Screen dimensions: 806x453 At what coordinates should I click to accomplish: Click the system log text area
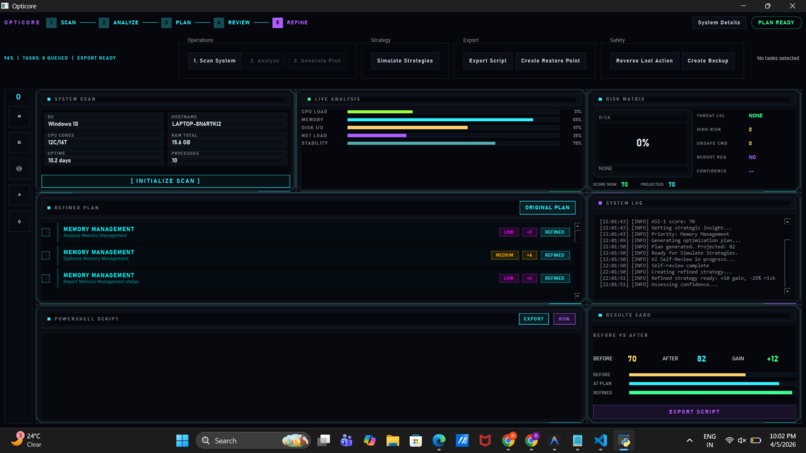[x=689, y=253]
